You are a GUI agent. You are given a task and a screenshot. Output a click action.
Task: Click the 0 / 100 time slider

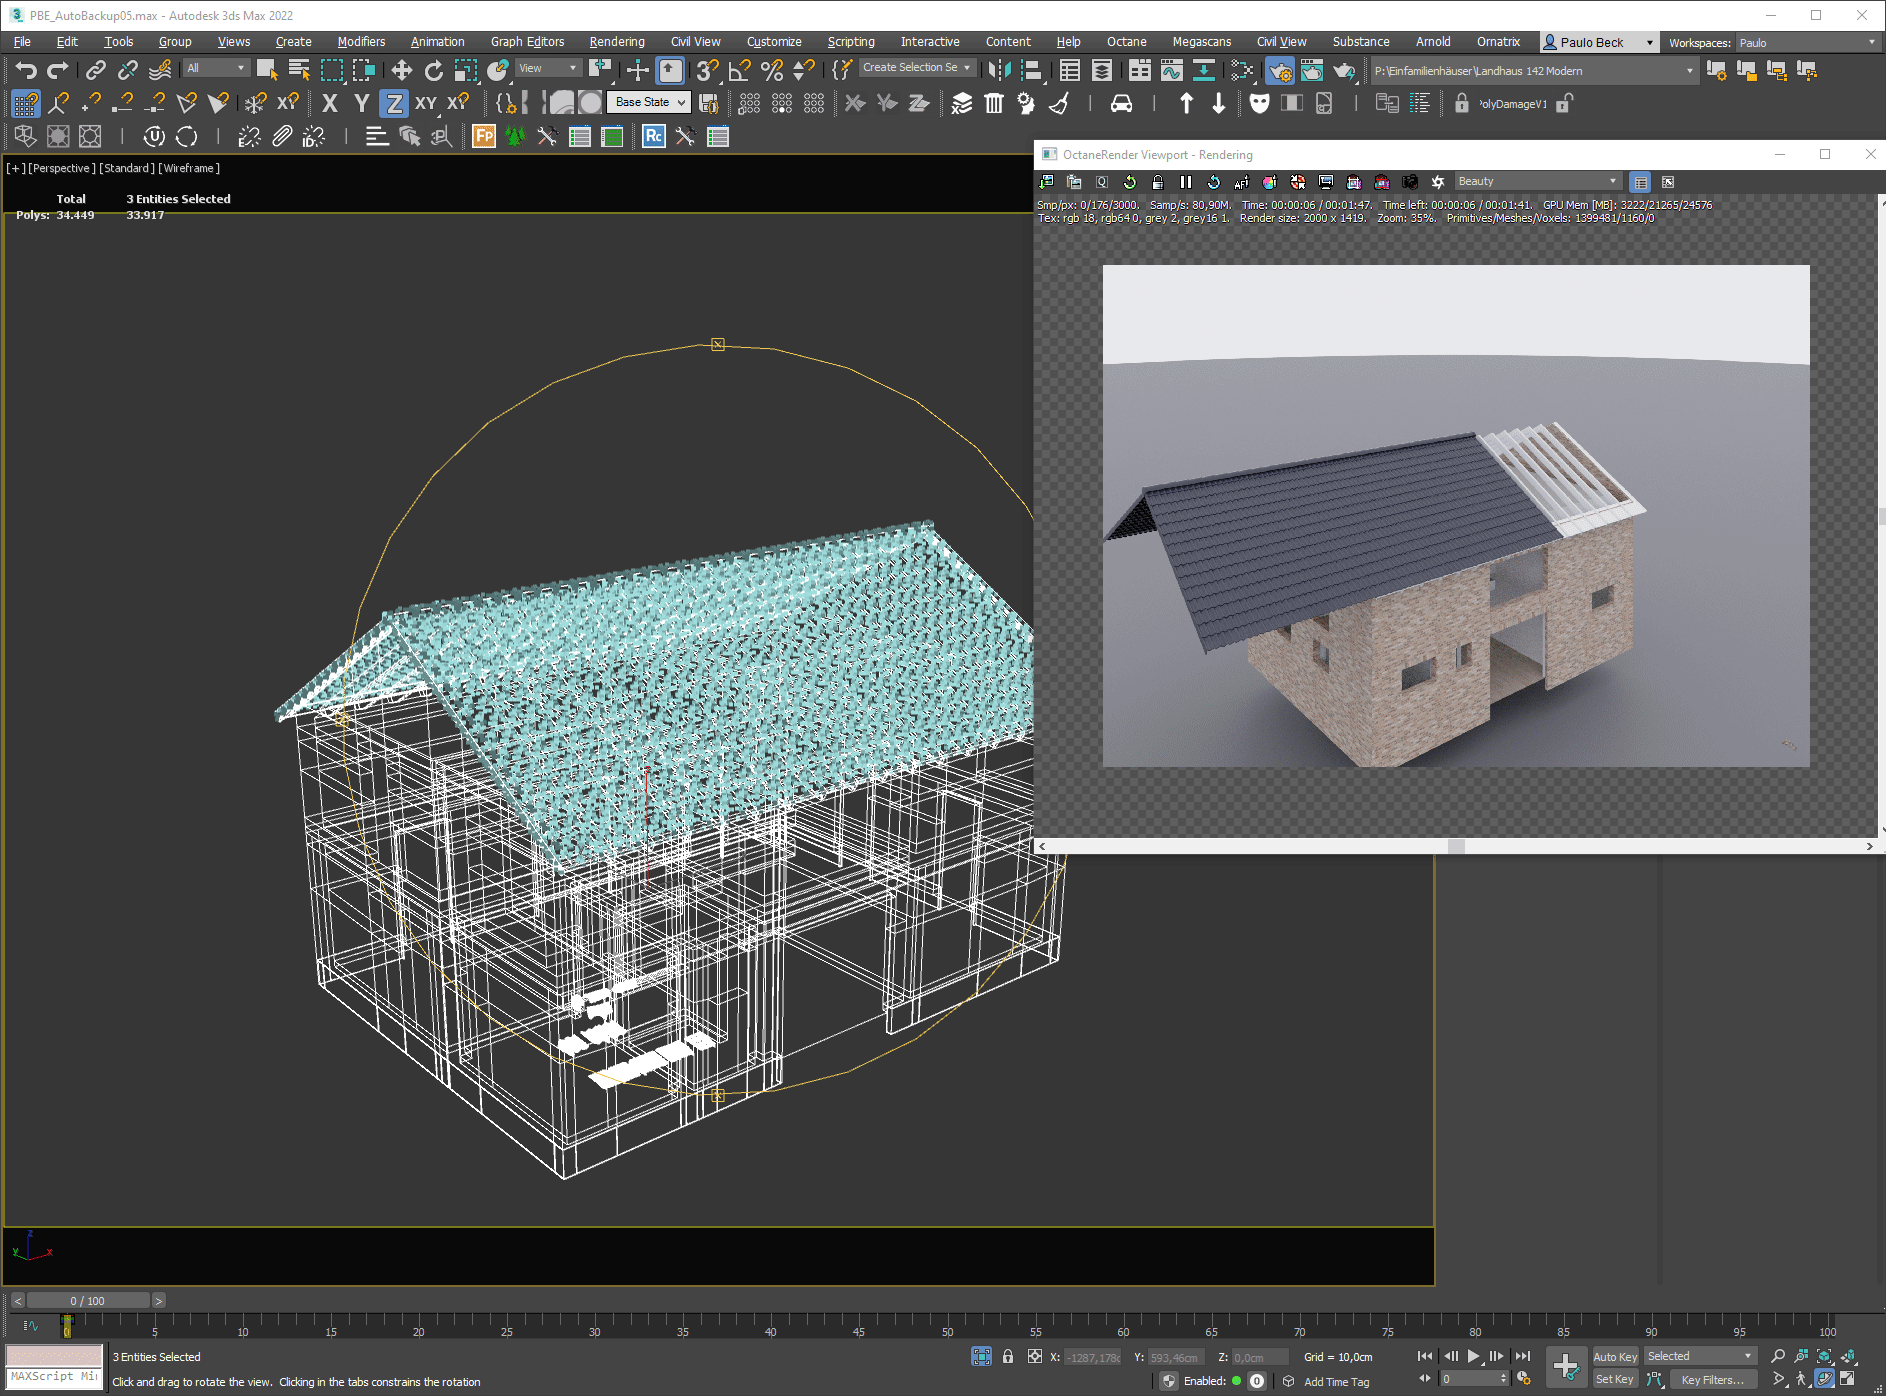click(x=88, y=1301)
